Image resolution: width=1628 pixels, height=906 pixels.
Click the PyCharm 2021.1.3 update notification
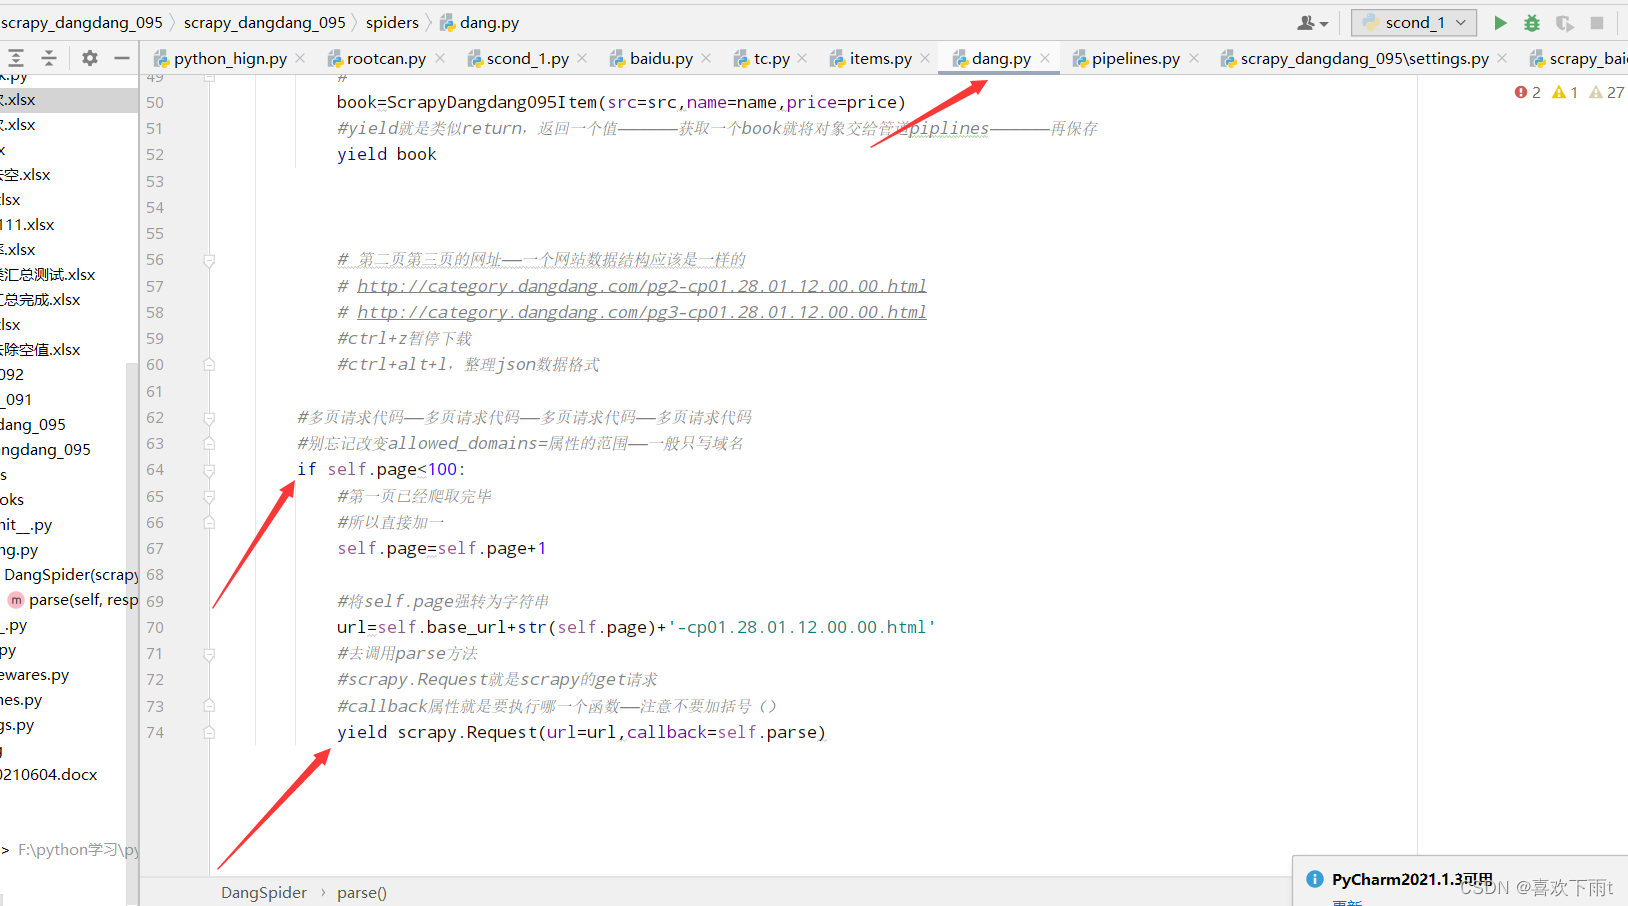point(1411,879)
